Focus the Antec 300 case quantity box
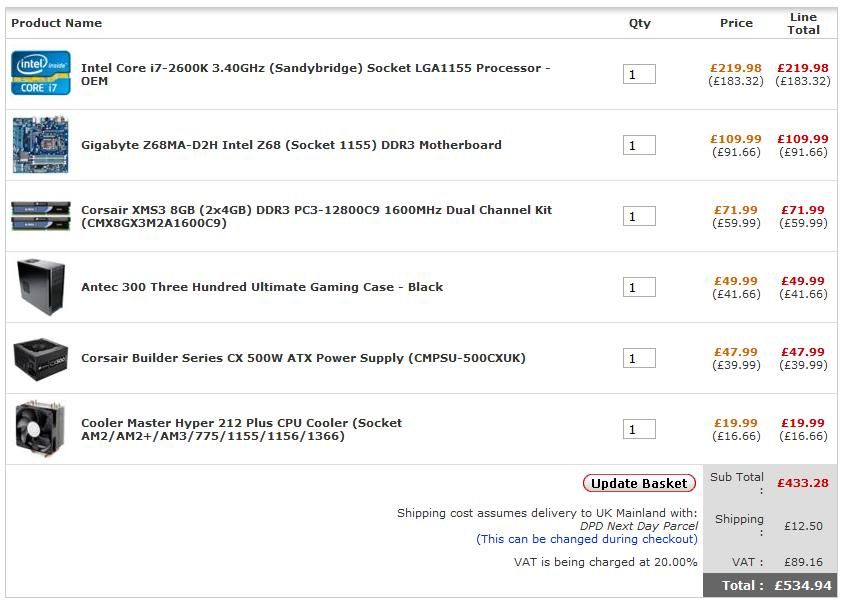This screenshot has height=603, width=844. [x=639, y=287]
